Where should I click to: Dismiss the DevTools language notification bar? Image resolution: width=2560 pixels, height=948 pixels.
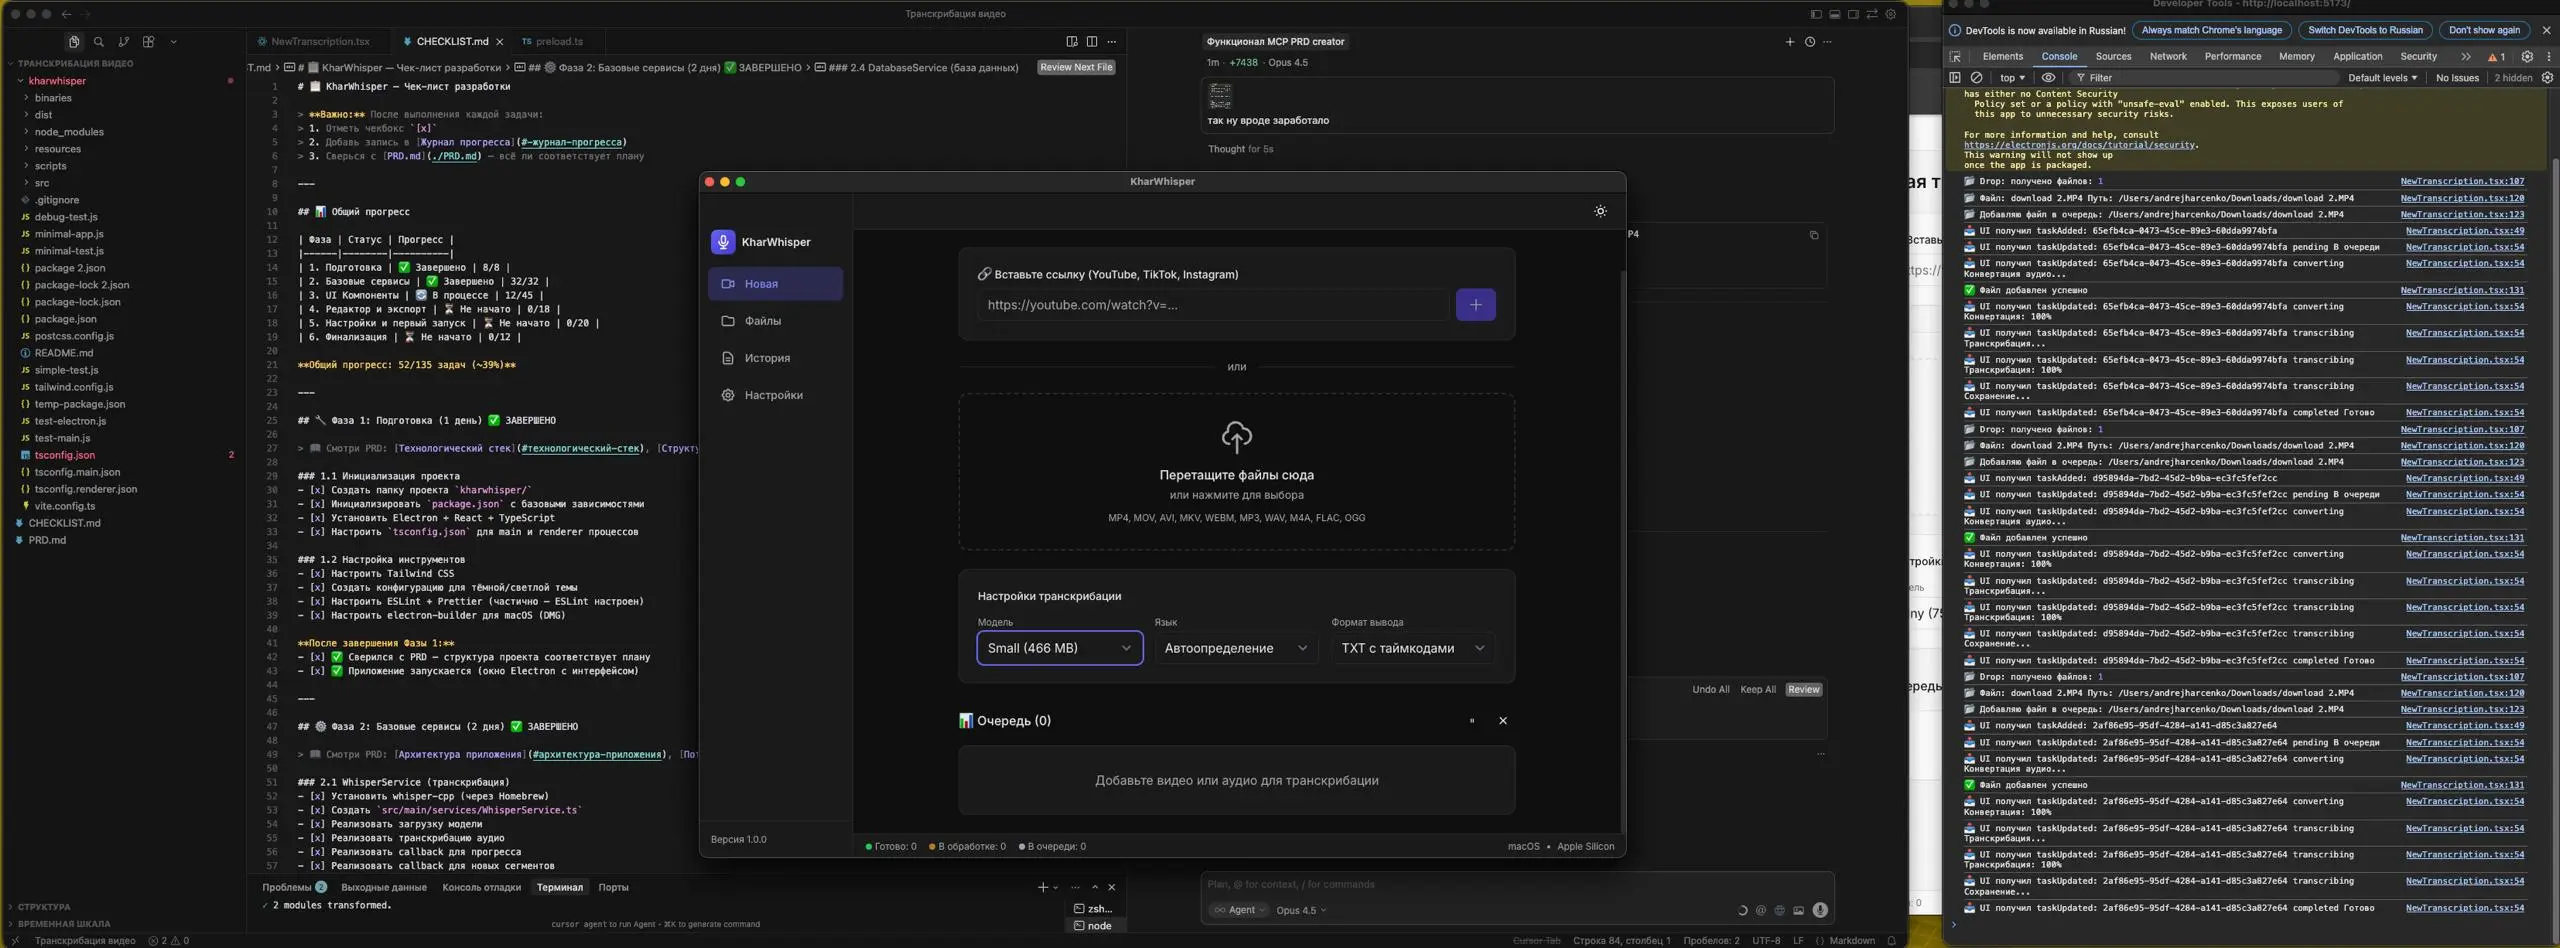pos(2546,31)
